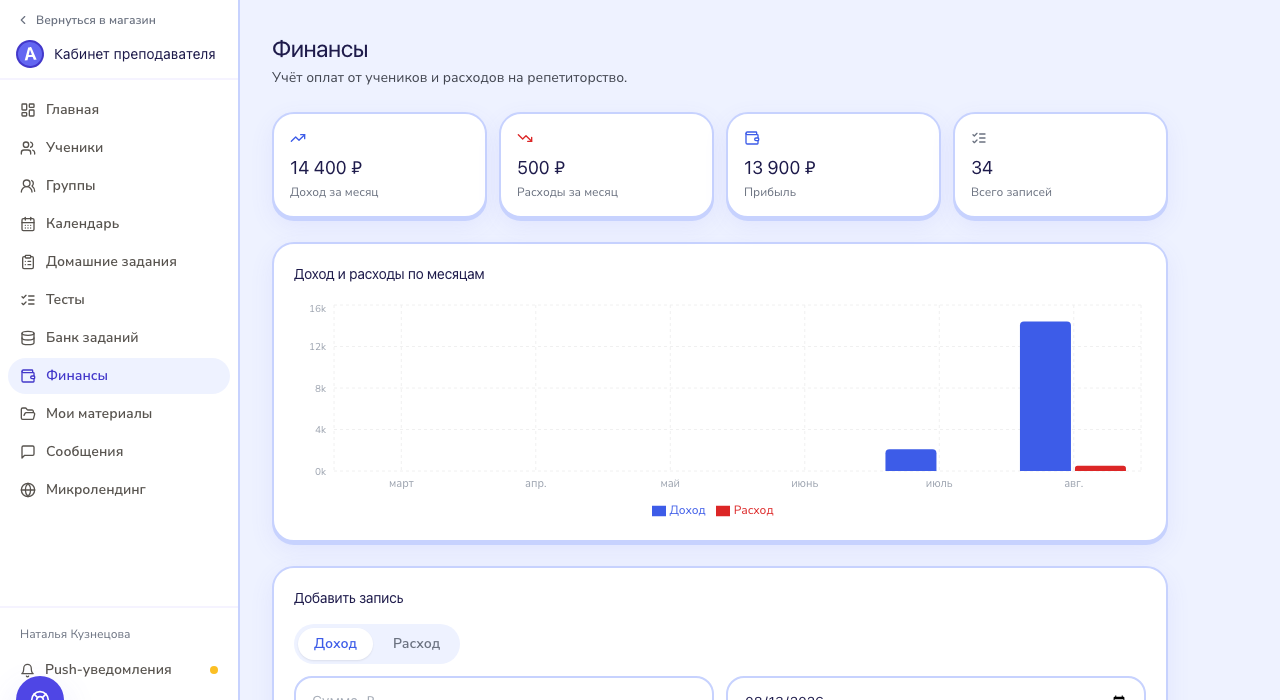The height and width of the screenshot is (700, 1280).
Task: Click the авг. axis label
Action: pos(1073,484)
